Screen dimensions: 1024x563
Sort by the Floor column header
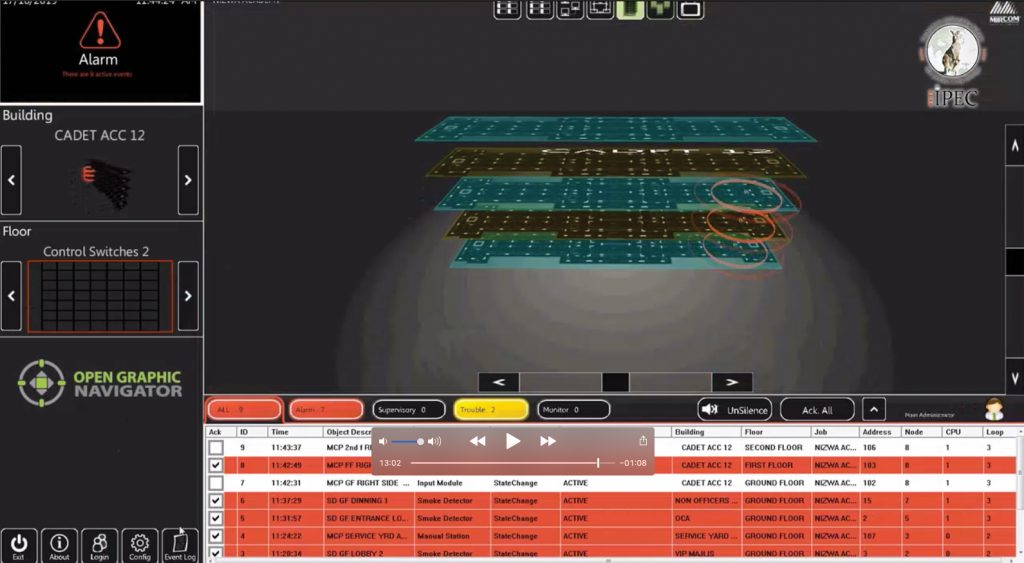pos(776,432)
